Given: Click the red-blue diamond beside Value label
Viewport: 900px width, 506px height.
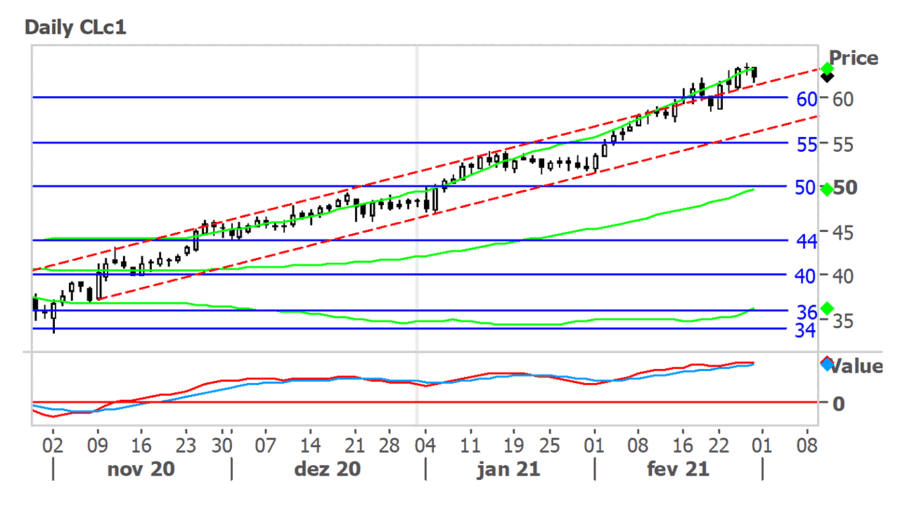Looking at the screenshot, I should click(x=826, y=364).
